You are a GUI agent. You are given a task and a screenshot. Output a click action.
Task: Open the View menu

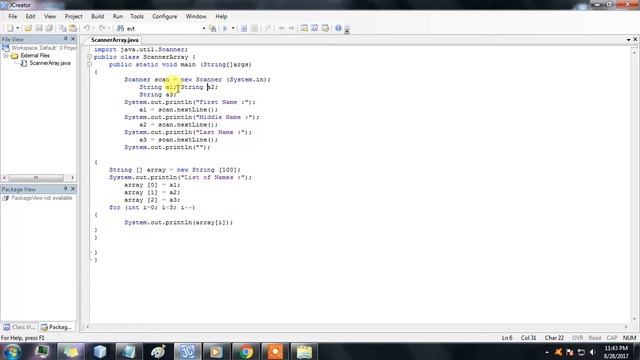click(50, 16)
